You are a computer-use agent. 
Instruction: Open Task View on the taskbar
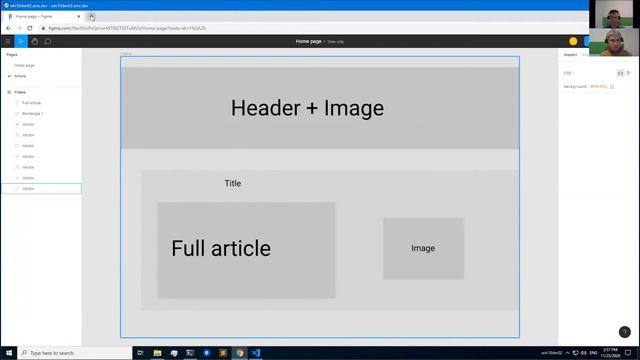pyautogui.click(x=140, y=353)
